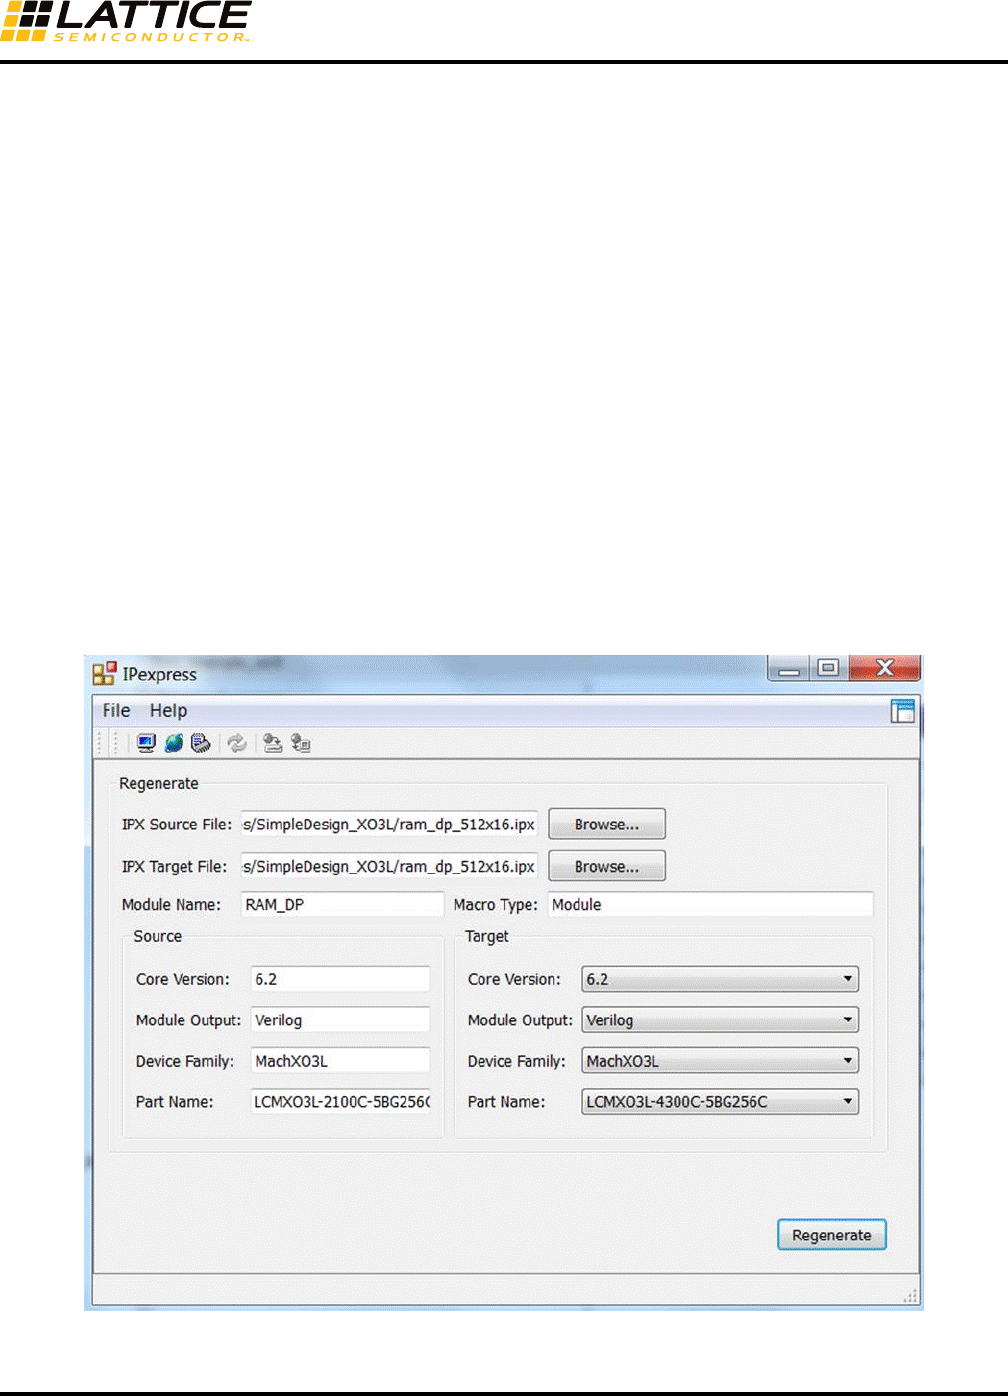Click the Module Name field showing RAM_DP
Viewport: 1008px width, 1396px height.
(x=343, y=904)
